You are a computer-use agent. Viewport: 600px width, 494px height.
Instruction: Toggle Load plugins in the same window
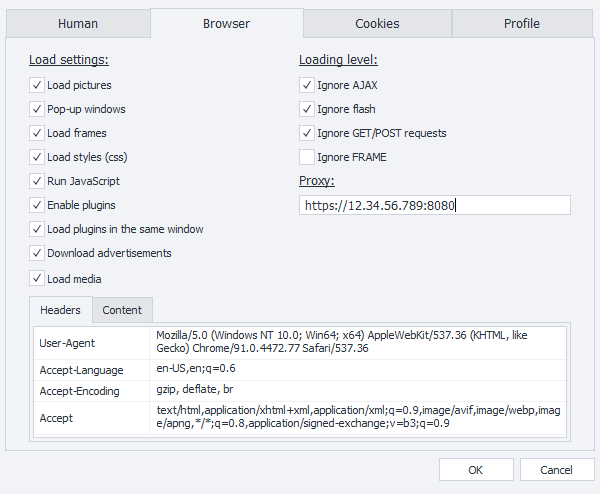coord(37,229)
